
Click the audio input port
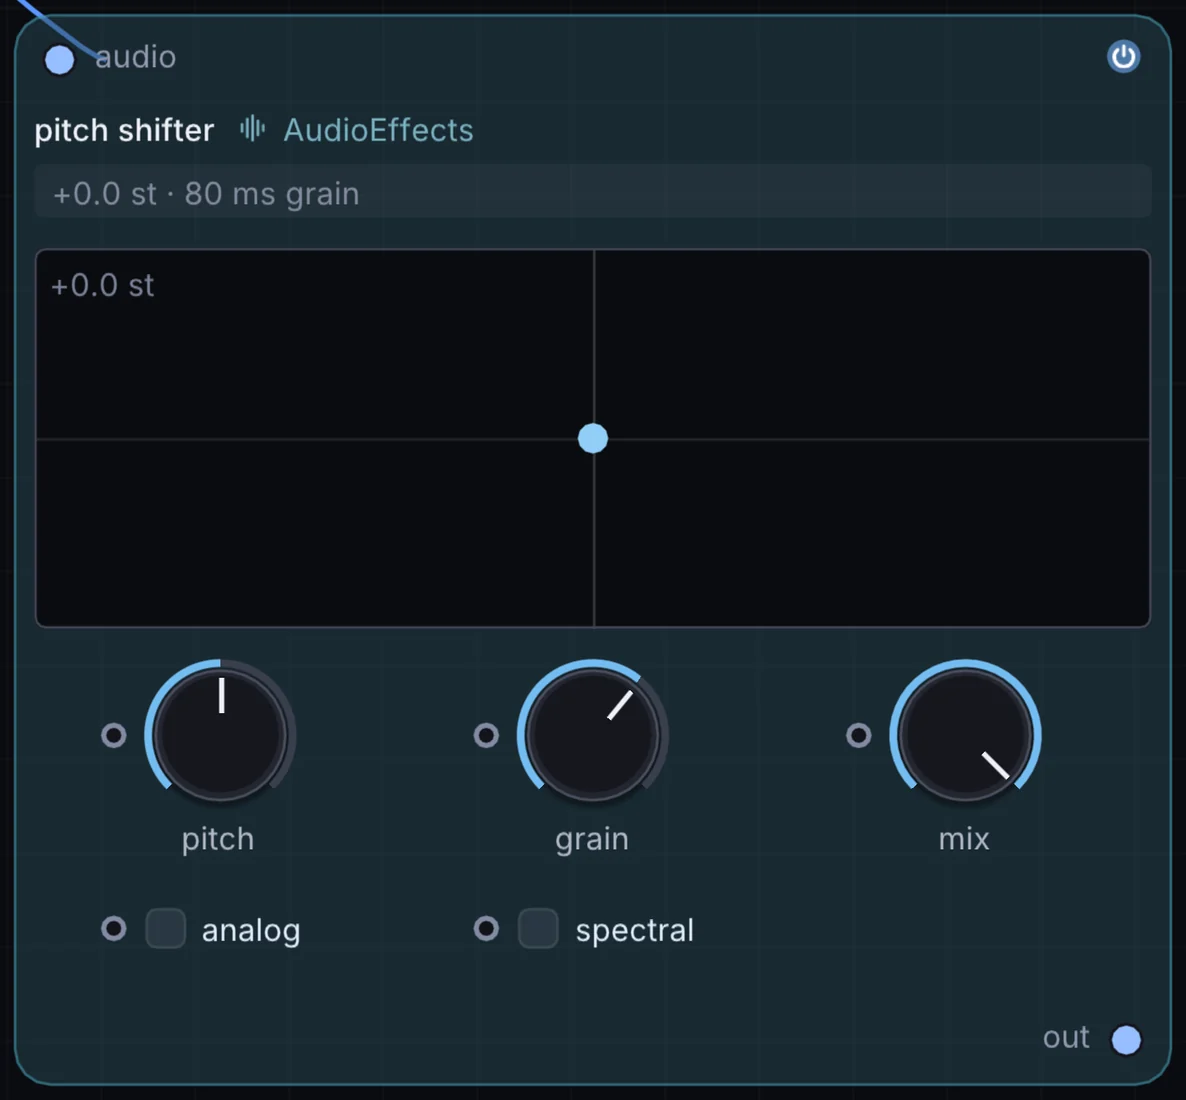click(x=60, y=61)
